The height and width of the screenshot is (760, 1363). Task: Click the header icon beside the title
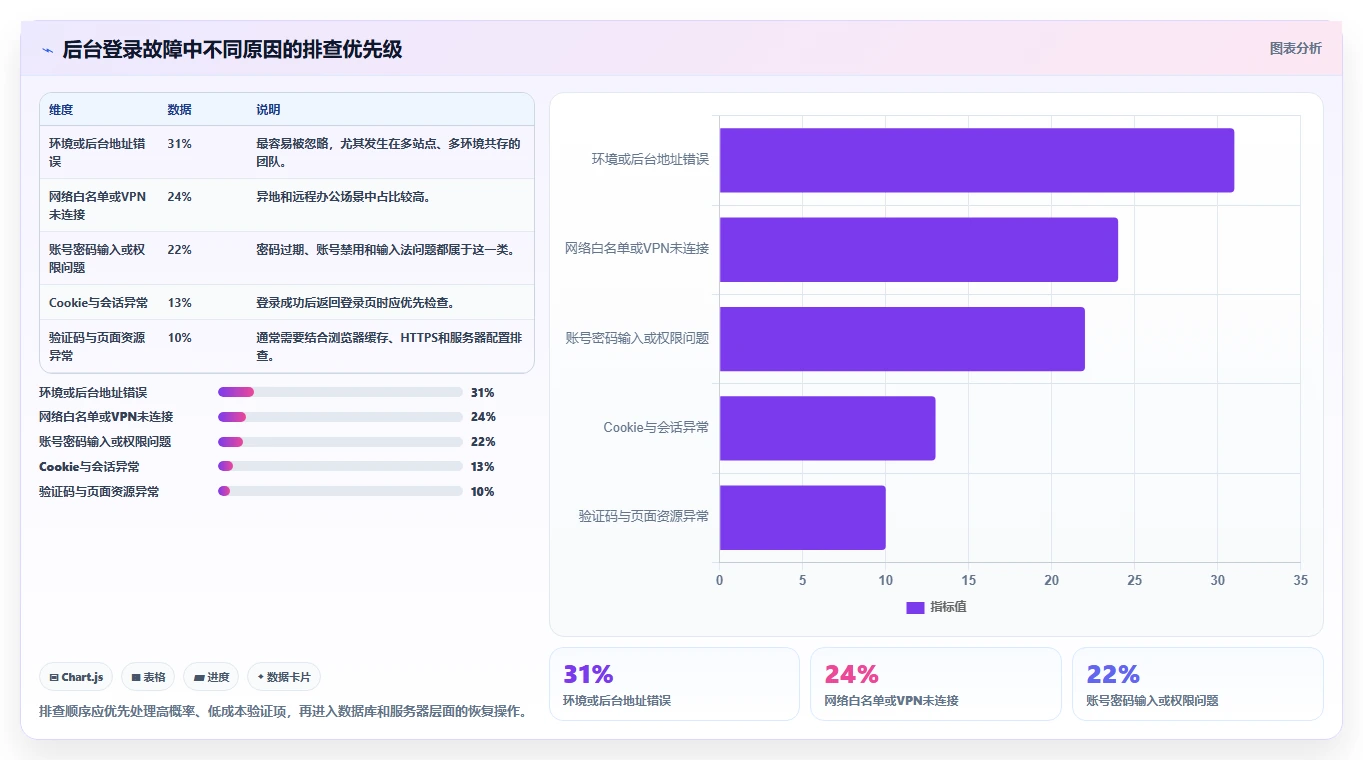click(x=47, y=50)
